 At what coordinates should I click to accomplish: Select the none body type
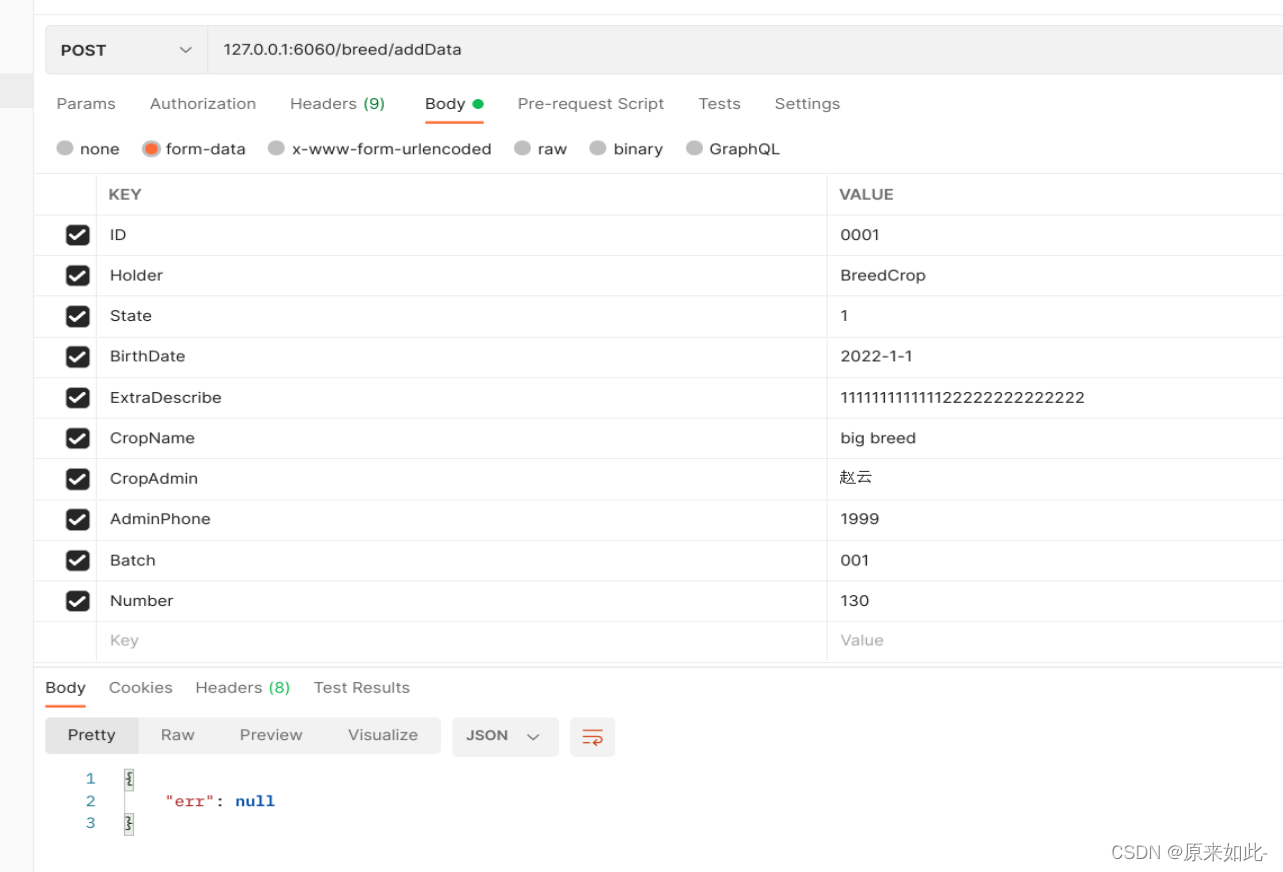(65, 148)
